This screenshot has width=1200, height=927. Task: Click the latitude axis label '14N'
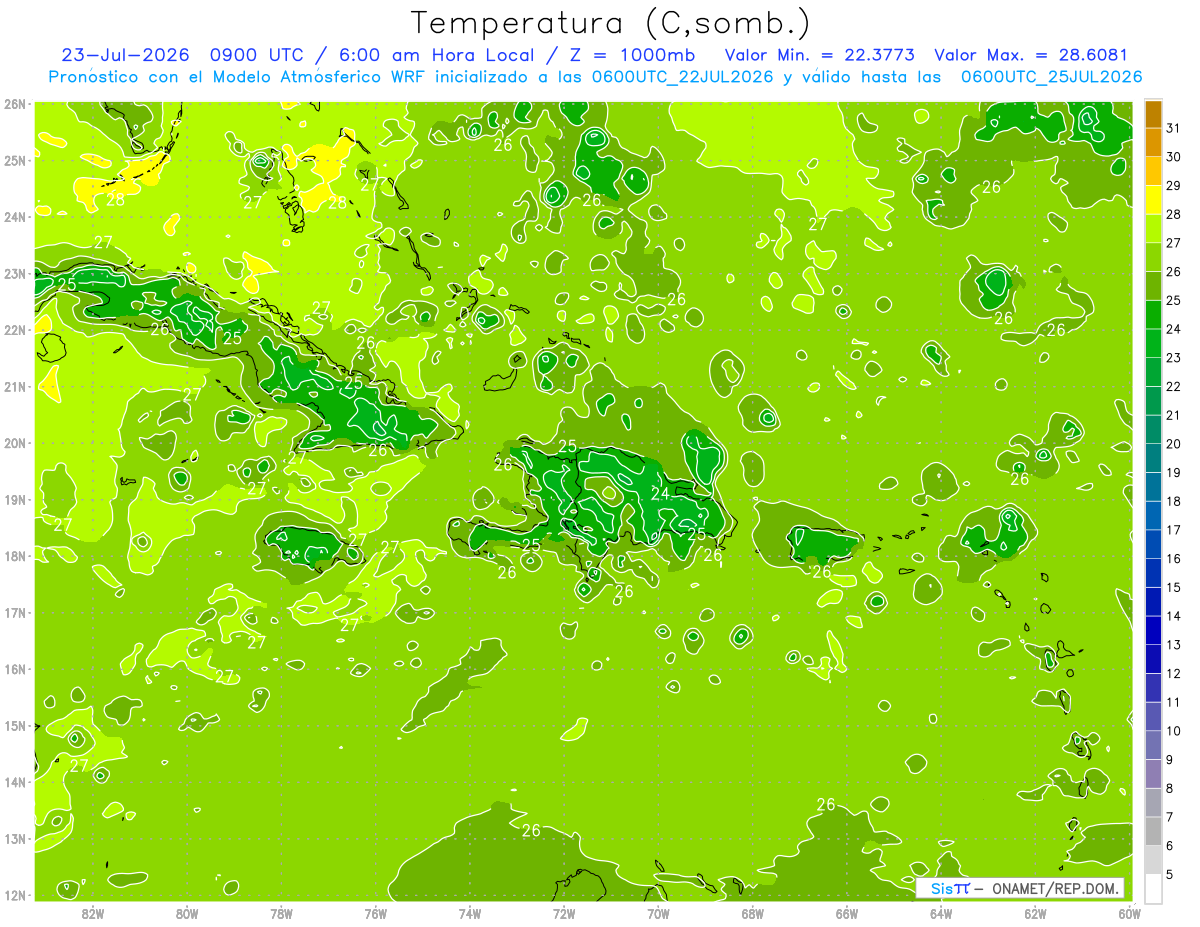coord(16,782)
